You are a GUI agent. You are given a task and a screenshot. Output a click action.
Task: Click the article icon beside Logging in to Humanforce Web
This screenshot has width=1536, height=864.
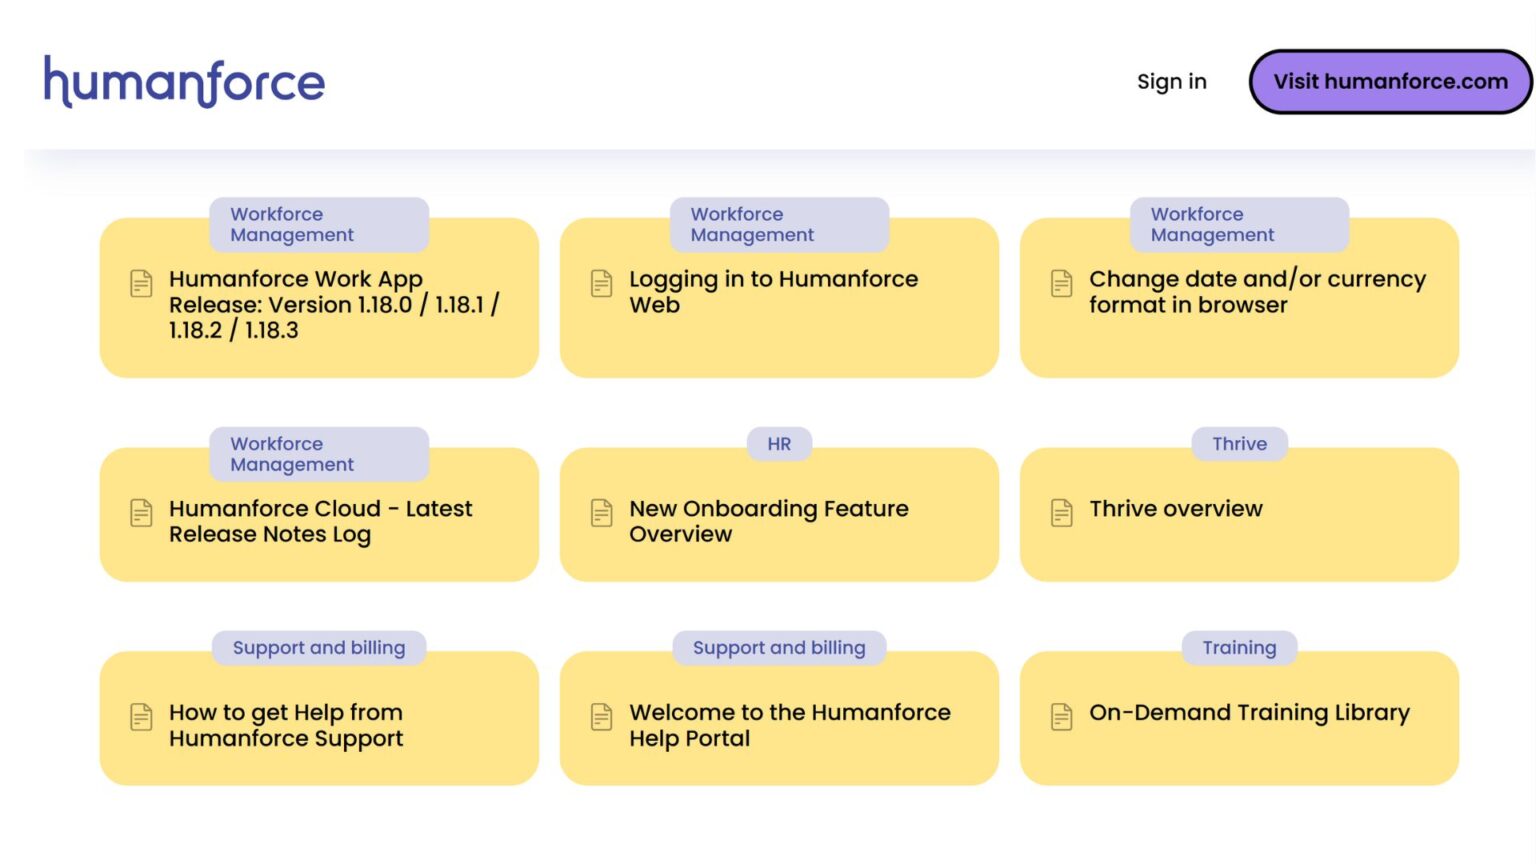pyautogui.click(x=601, y=284)
